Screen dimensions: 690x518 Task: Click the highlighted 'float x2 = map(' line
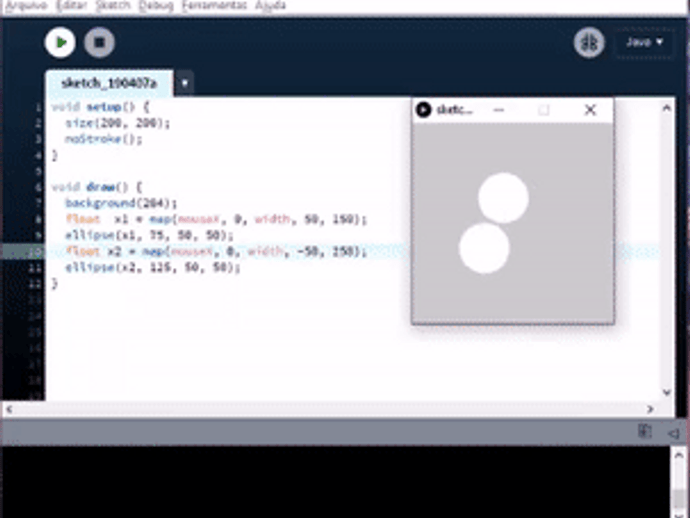216,251
